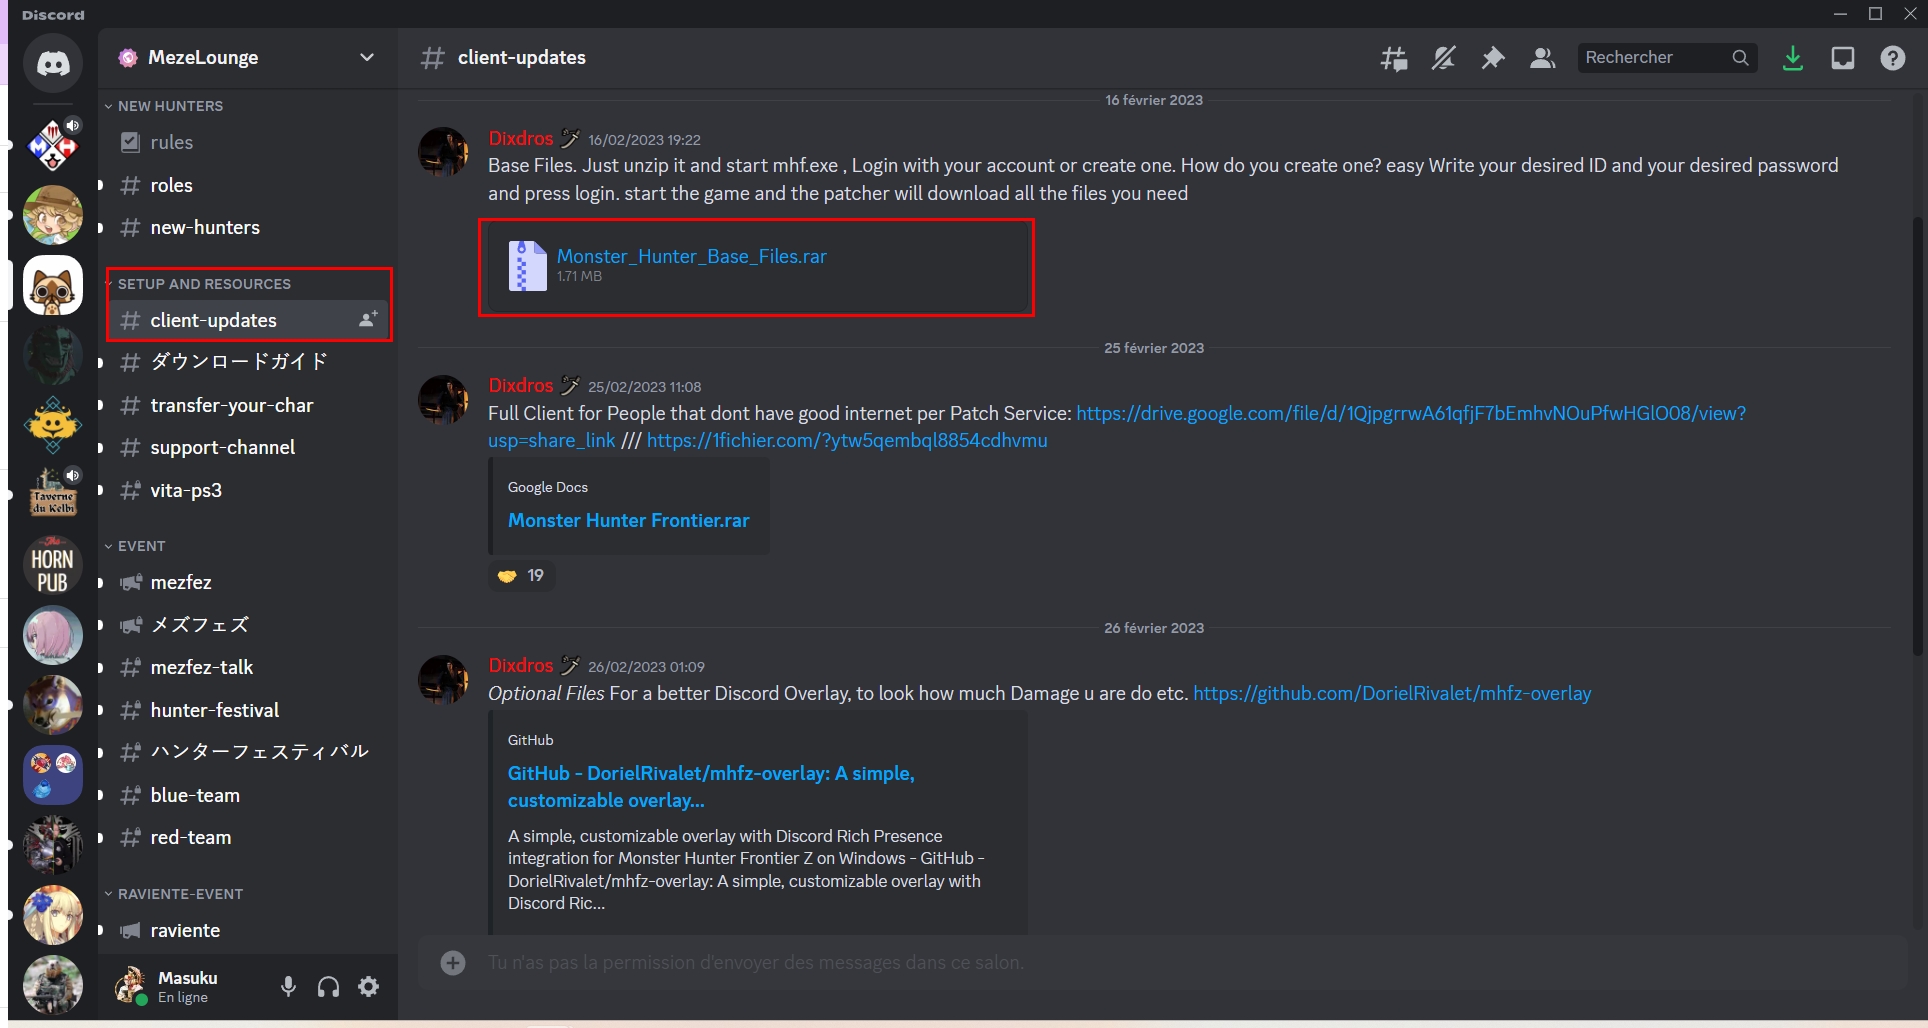Switch to the support-channel channel
Image resolution: width=1928 pixels, height=1028 pixels.
click(x=222, y=447)
